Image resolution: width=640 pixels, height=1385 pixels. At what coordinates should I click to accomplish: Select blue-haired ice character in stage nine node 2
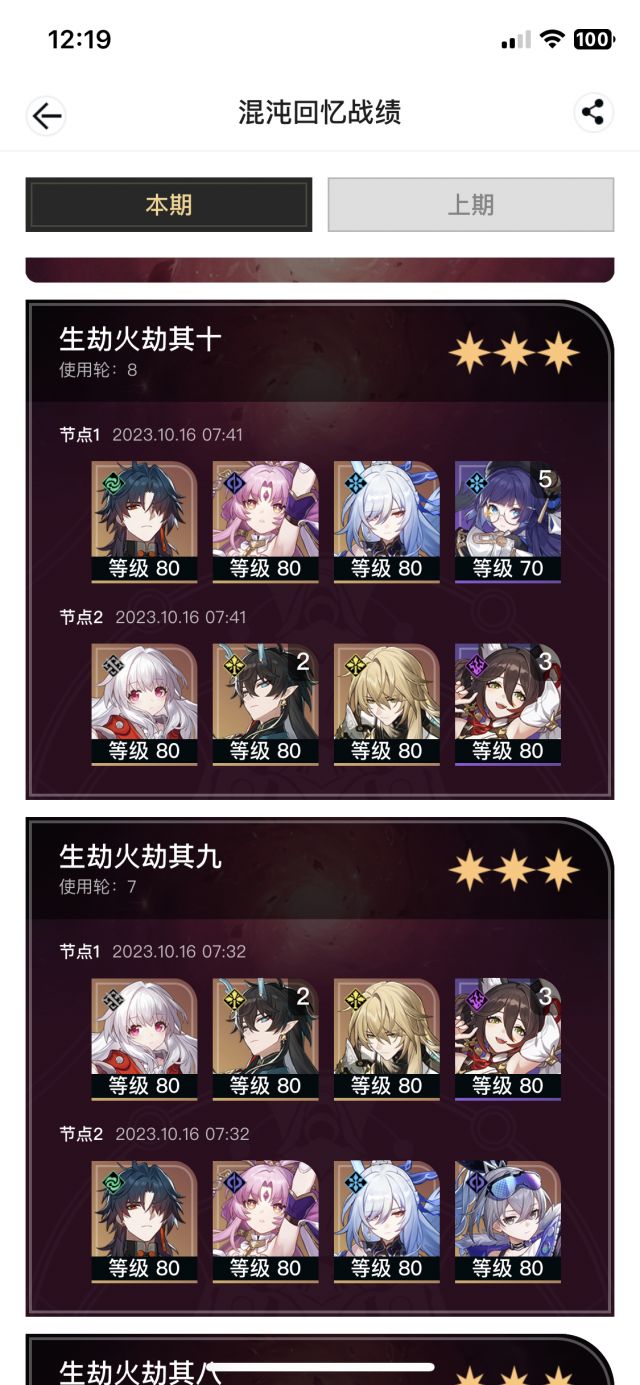pos(386,1221)
